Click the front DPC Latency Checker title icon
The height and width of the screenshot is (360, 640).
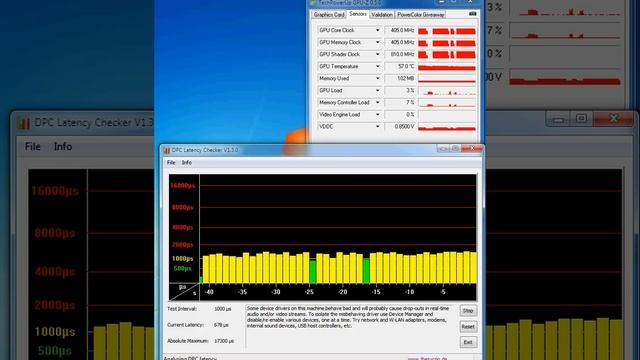tap(167, 150)
